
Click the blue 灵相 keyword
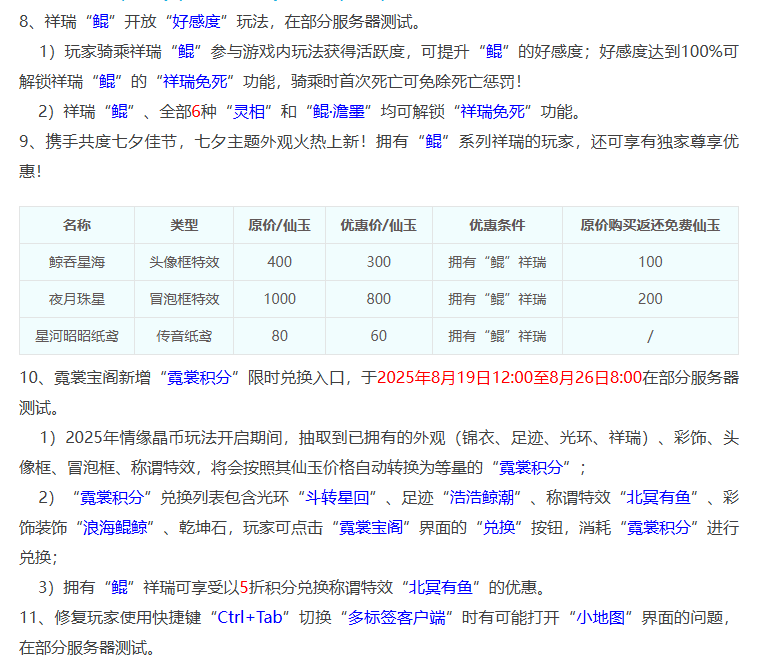(249, 112)
